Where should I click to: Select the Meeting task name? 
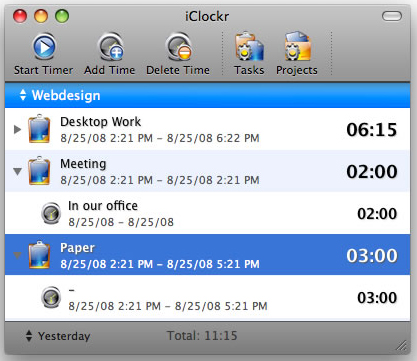[x=83, y=164]
